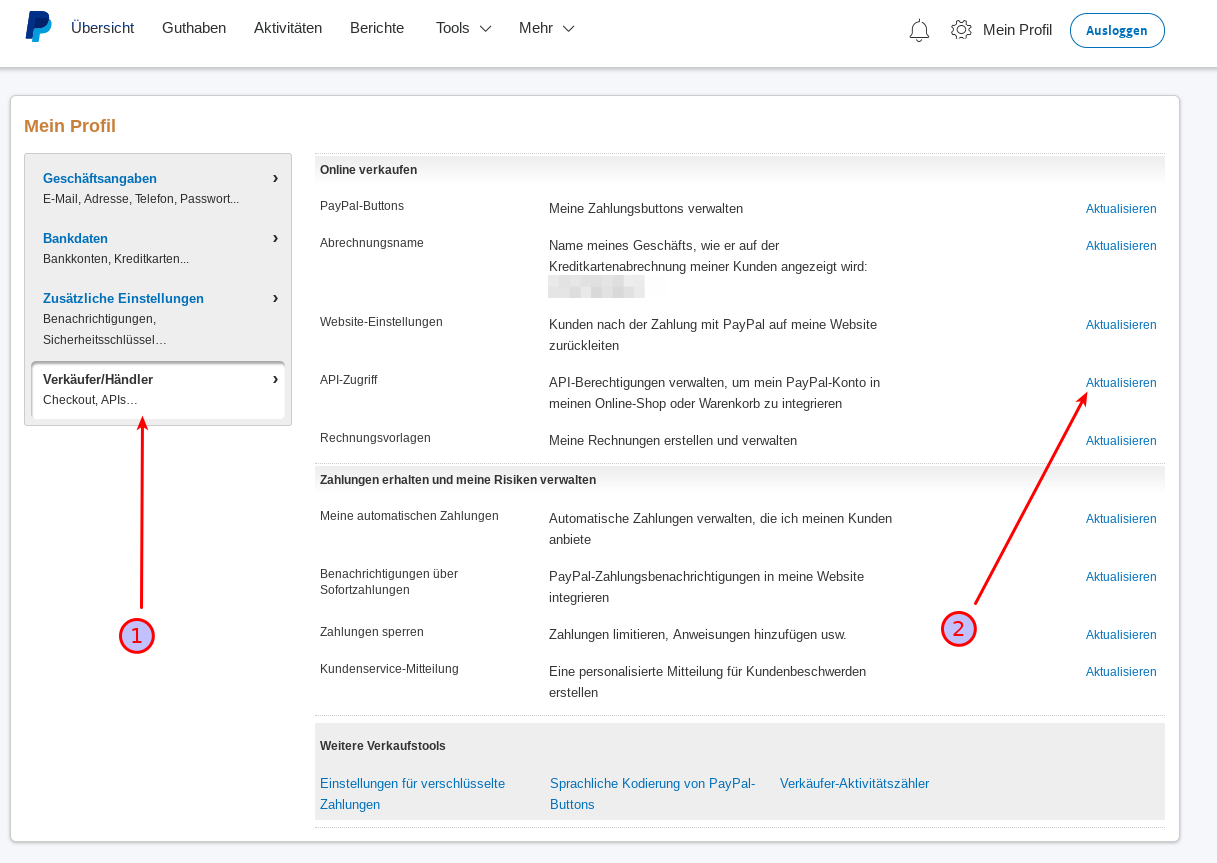The height and width of the screenshot is (863, 1217).
Task: Click the chevron next to Geschäftsangaben
Action: point(275,178)
